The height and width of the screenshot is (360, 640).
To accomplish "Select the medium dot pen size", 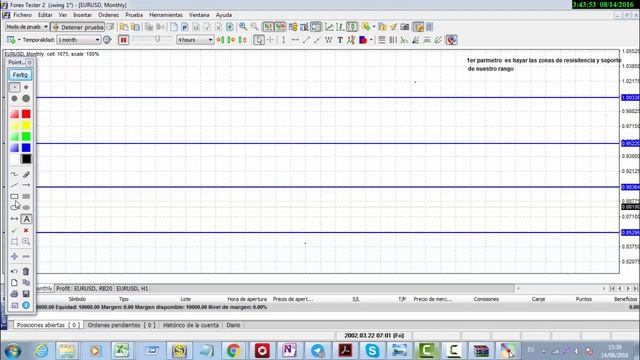I will click(14, 98).
